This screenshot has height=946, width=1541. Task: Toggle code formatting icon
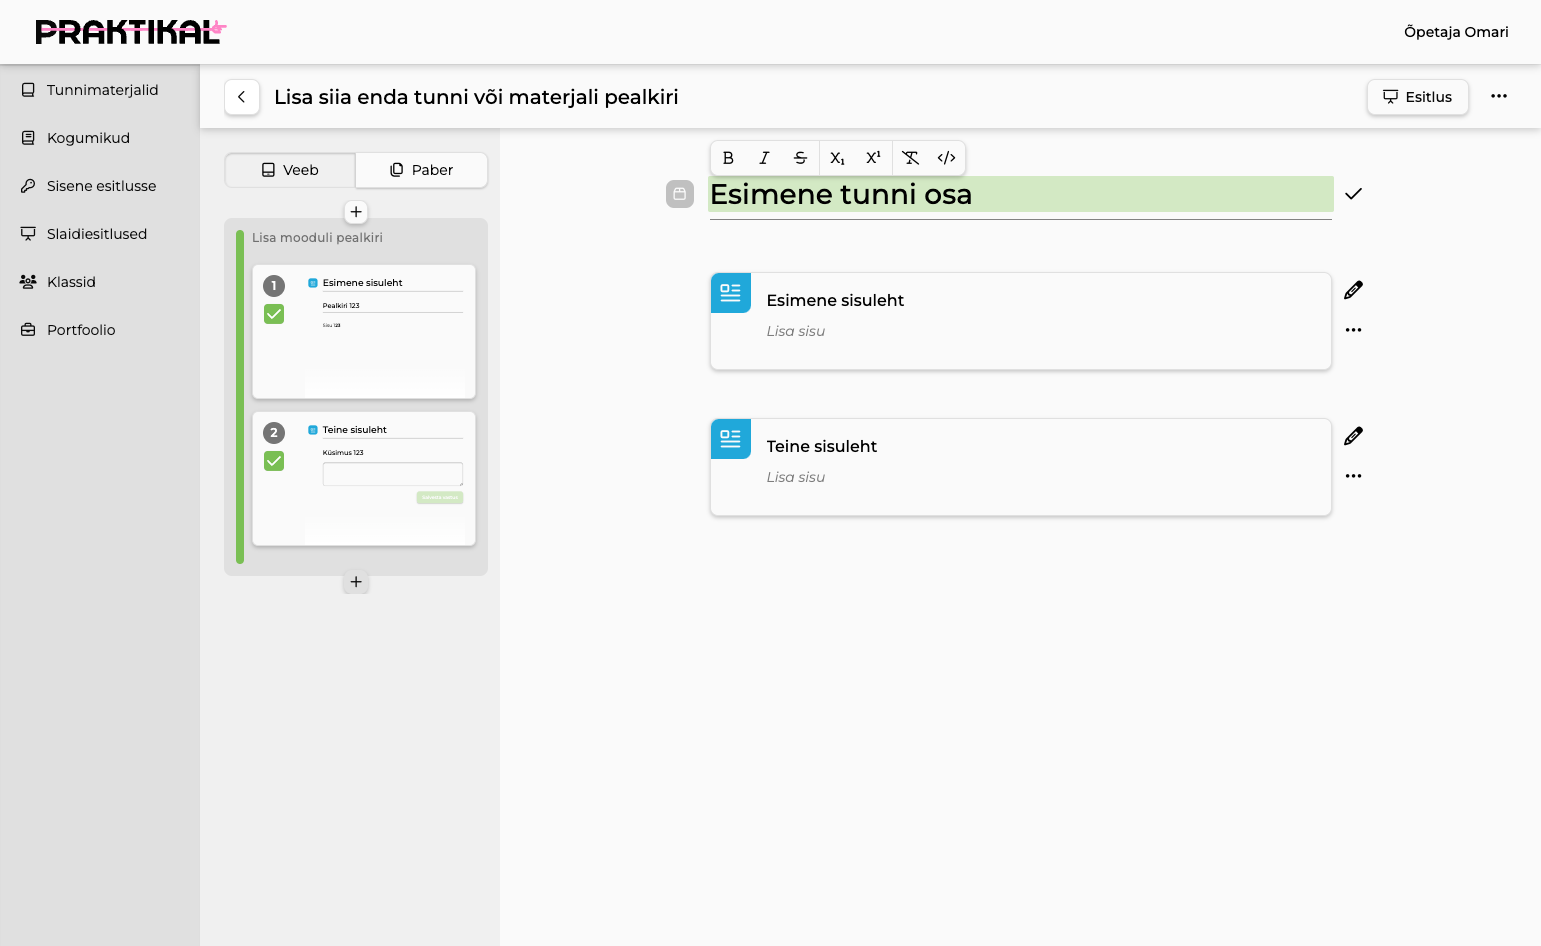pos(946,158)
